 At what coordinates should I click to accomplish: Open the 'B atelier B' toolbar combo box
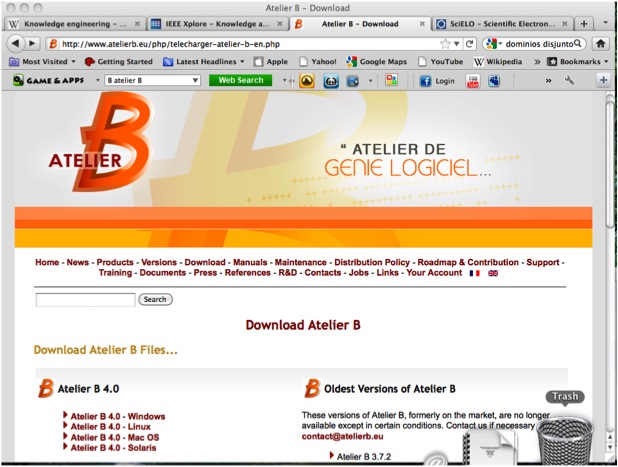(x=152, y=80)
